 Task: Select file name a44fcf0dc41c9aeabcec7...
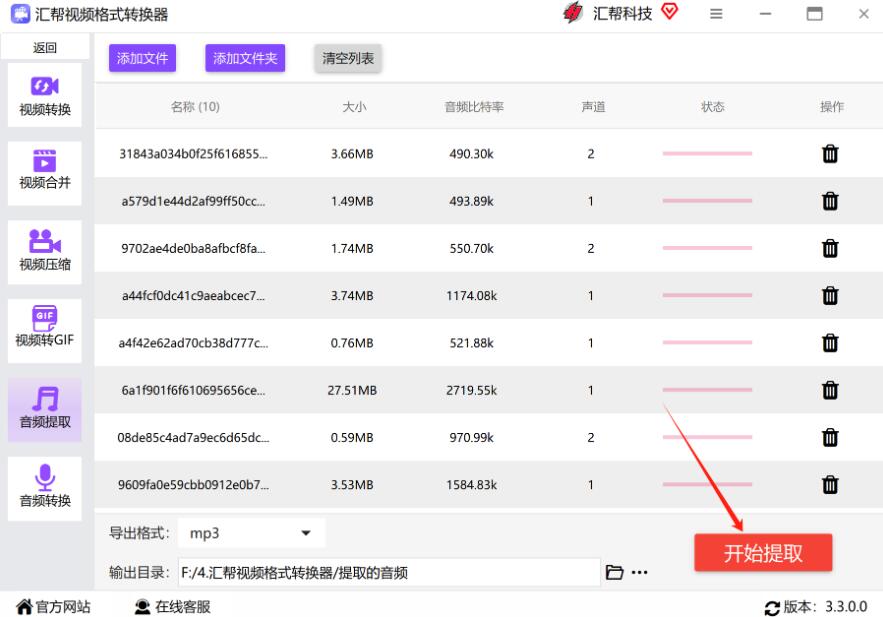click(x=193, y=296)
